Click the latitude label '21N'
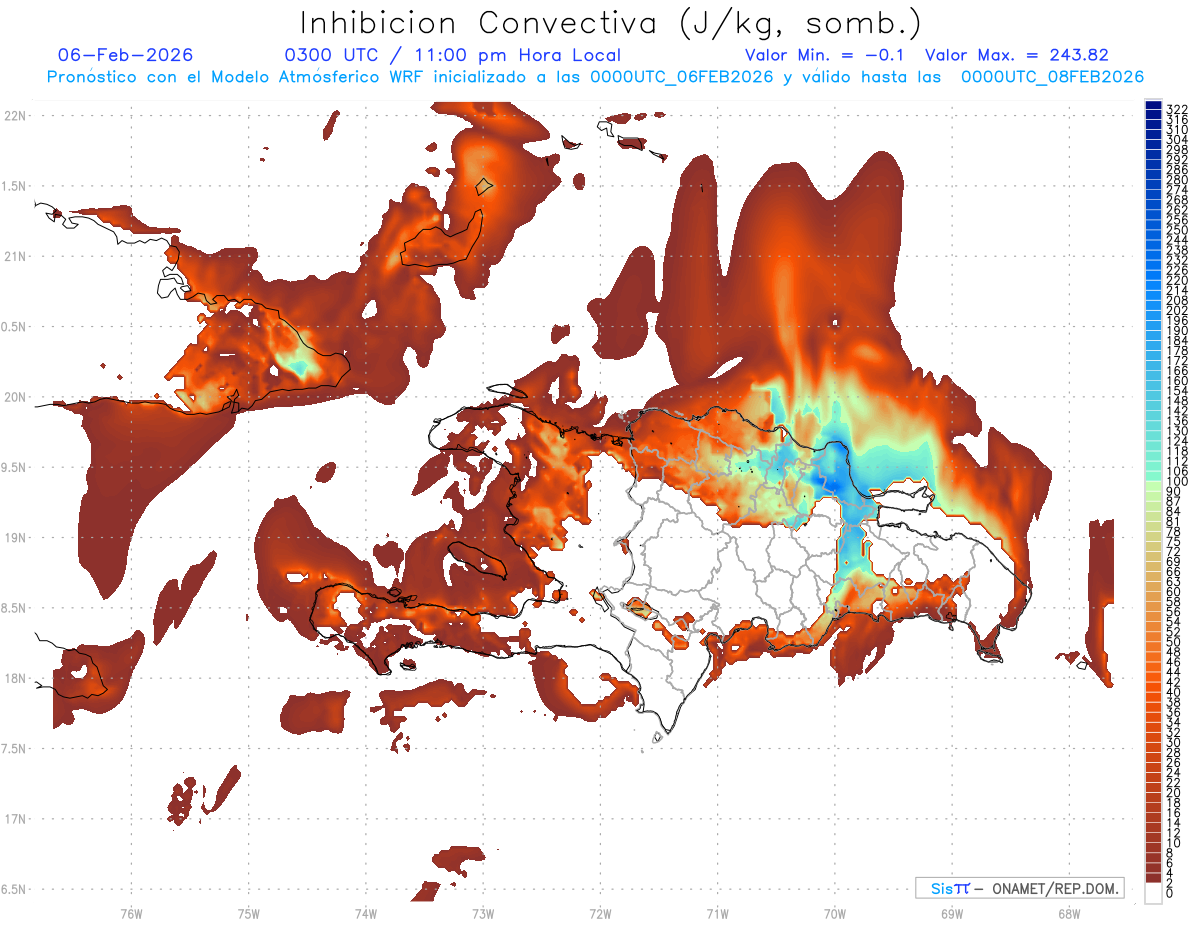This screenshot has height=927, width=1200. pyautogui.click(x=15, y=257)
